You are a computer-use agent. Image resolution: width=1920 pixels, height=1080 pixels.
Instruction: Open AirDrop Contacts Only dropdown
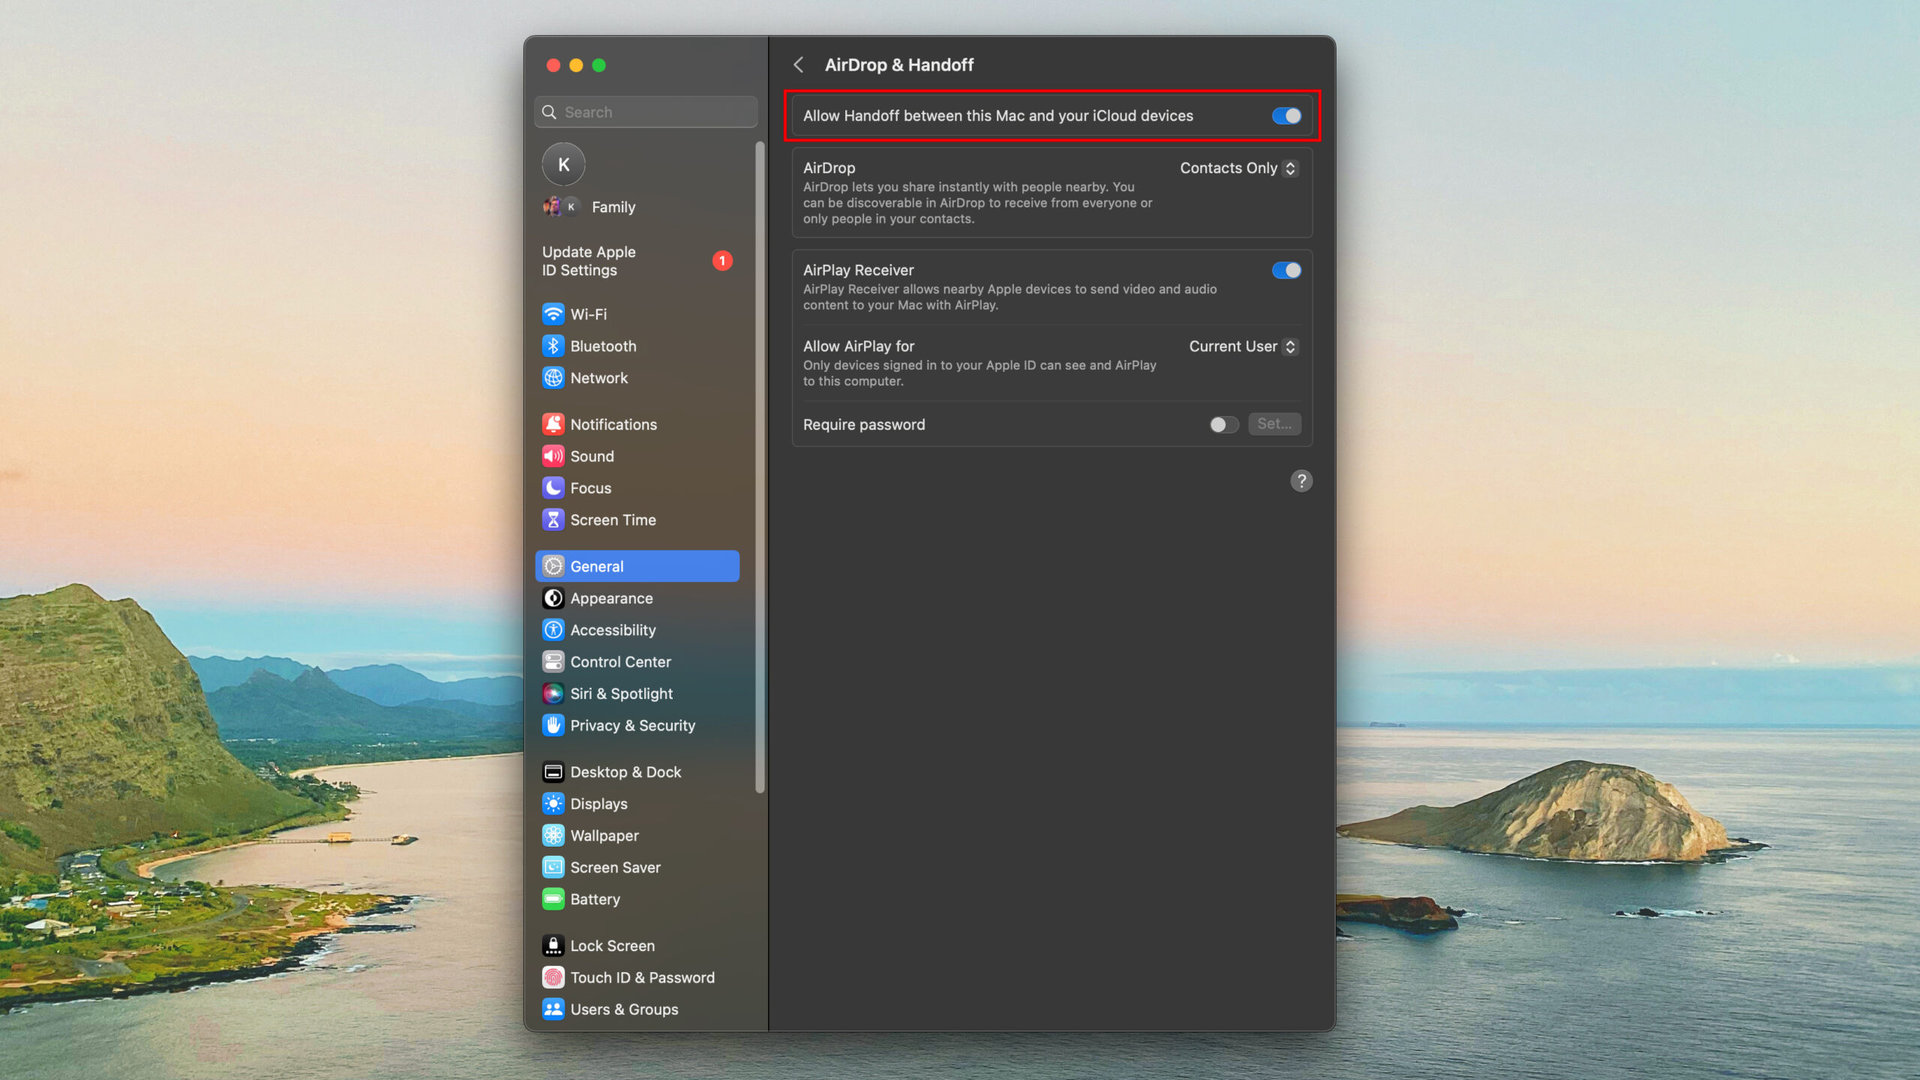click(1238, 168)
